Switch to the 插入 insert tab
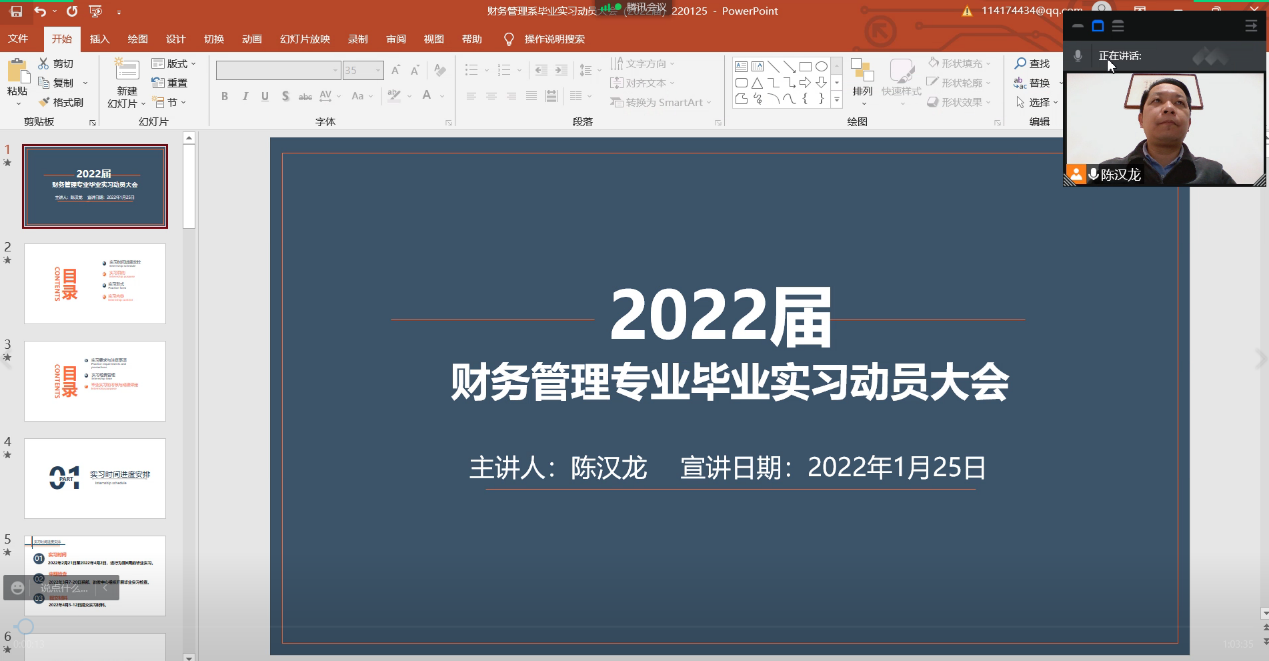Image resolution: width=1269 pixels, height=661 pixels. (x=100, y=39)
